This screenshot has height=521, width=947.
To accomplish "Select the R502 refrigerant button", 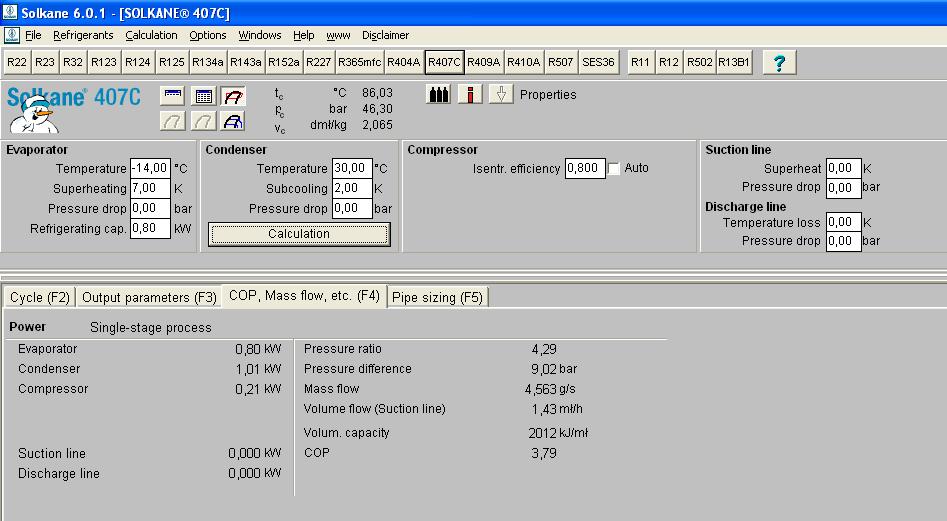I will [x=699, y=62].
